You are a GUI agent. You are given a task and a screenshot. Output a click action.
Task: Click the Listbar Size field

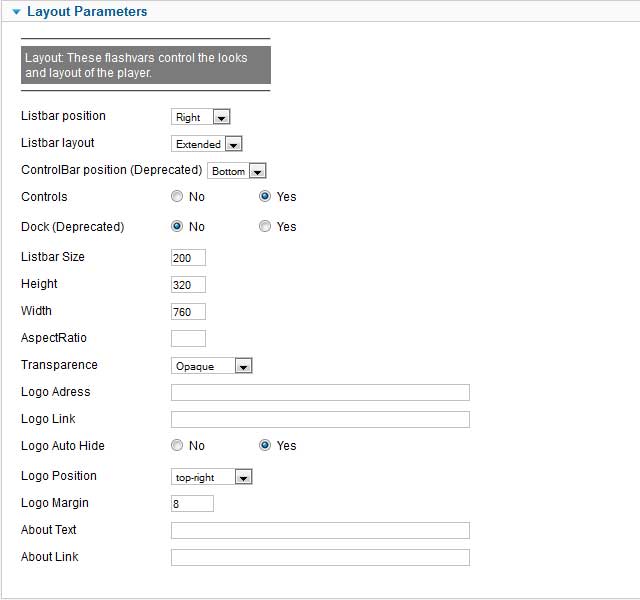tap(188, 258)
